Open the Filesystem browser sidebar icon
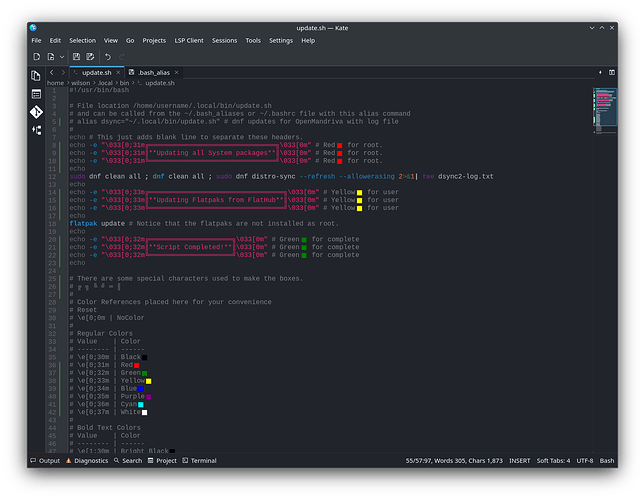644x500 pixels. (36, 94)
